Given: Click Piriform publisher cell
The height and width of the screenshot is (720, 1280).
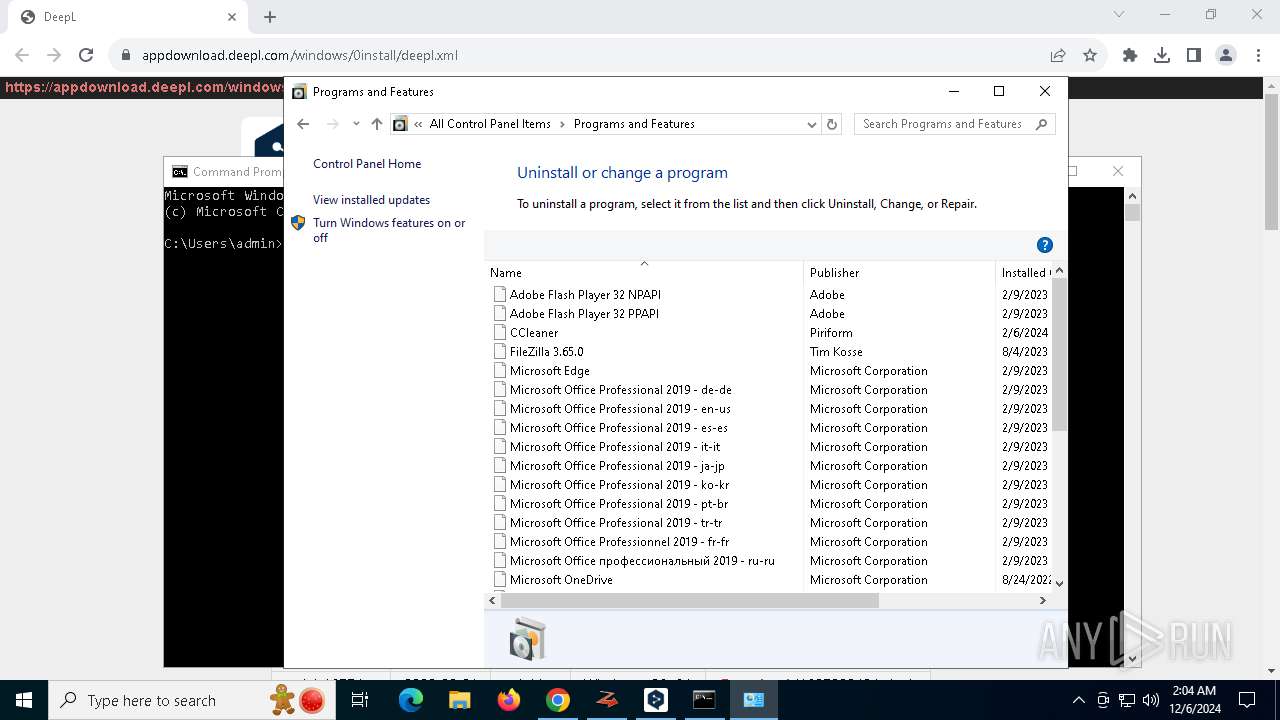Looking at the screenshot, I should pos(831,333).
